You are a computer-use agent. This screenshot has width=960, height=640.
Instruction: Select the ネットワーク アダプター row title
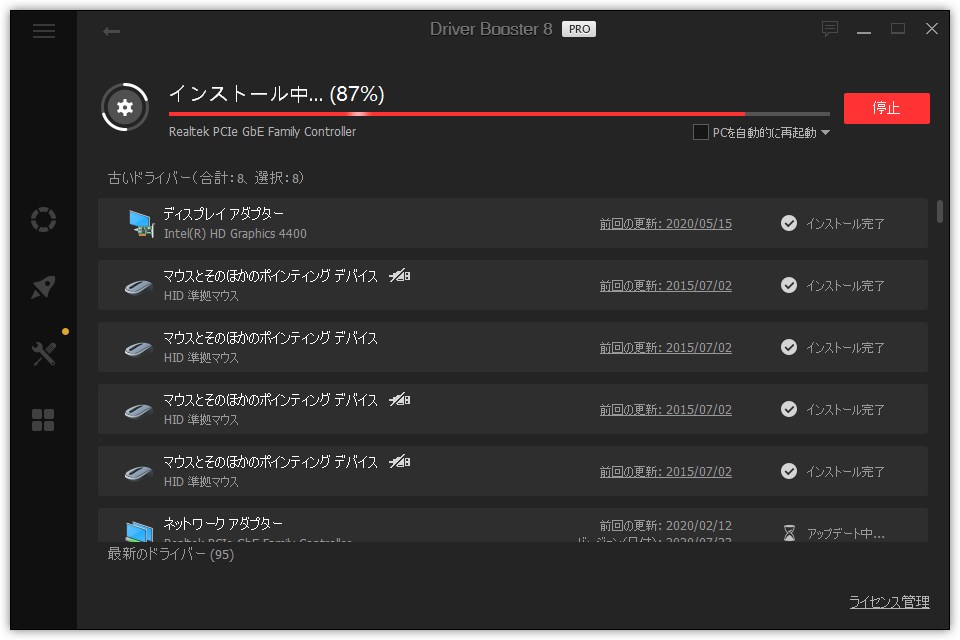(x=223, y=523)
